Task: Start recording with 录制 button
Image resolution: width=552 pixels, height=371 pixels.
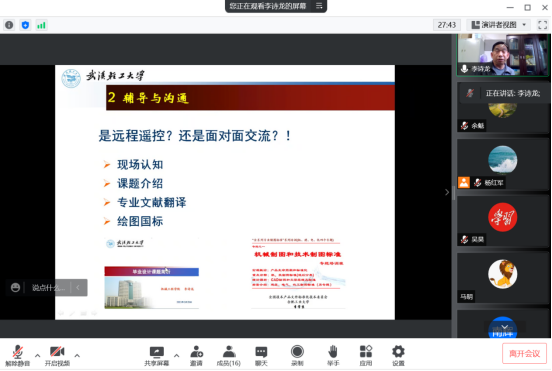Action: [x=297, y=356]
